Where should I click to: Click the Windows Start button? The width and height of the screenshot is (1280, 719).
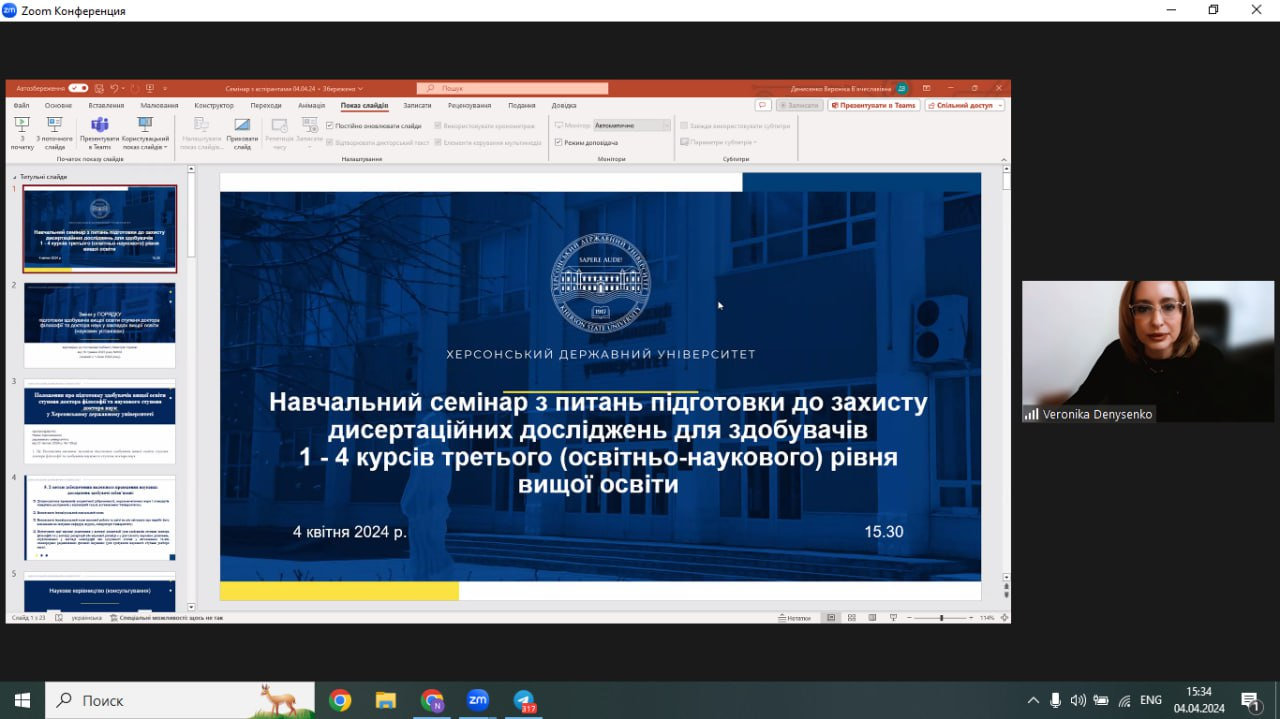pos(22,700)
